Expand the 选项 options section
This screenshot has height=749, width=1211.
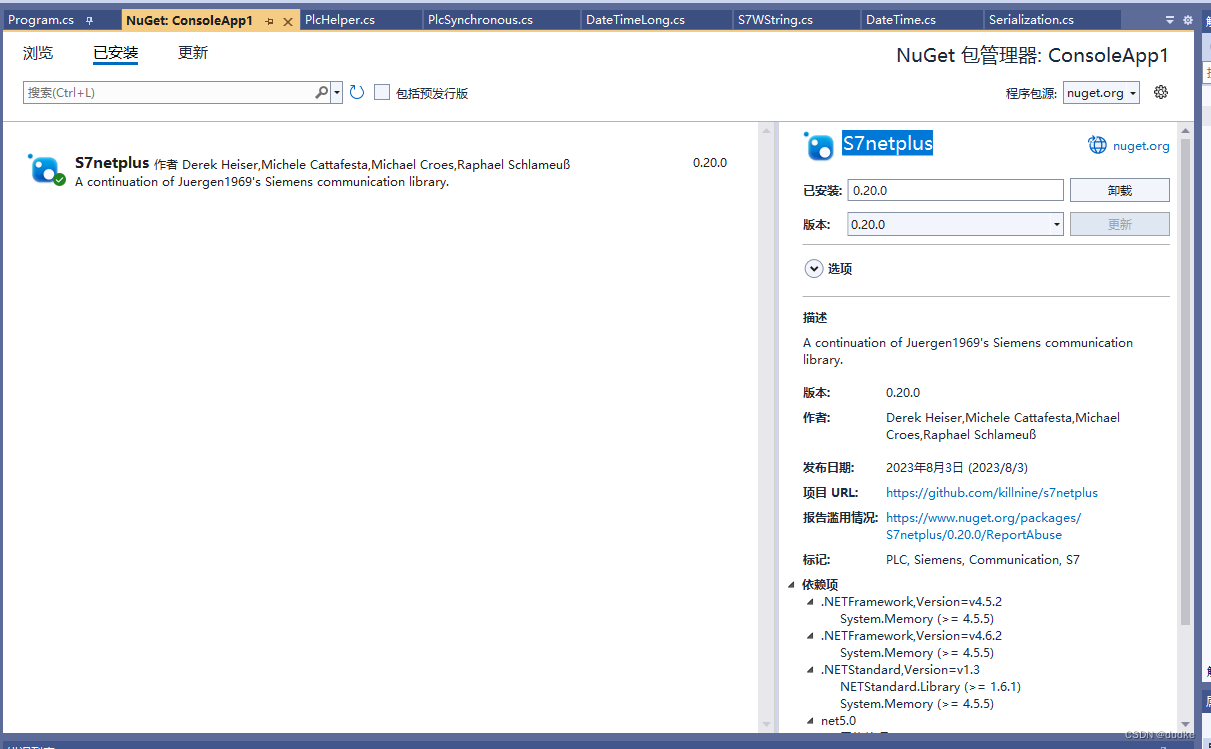[812, 268]
